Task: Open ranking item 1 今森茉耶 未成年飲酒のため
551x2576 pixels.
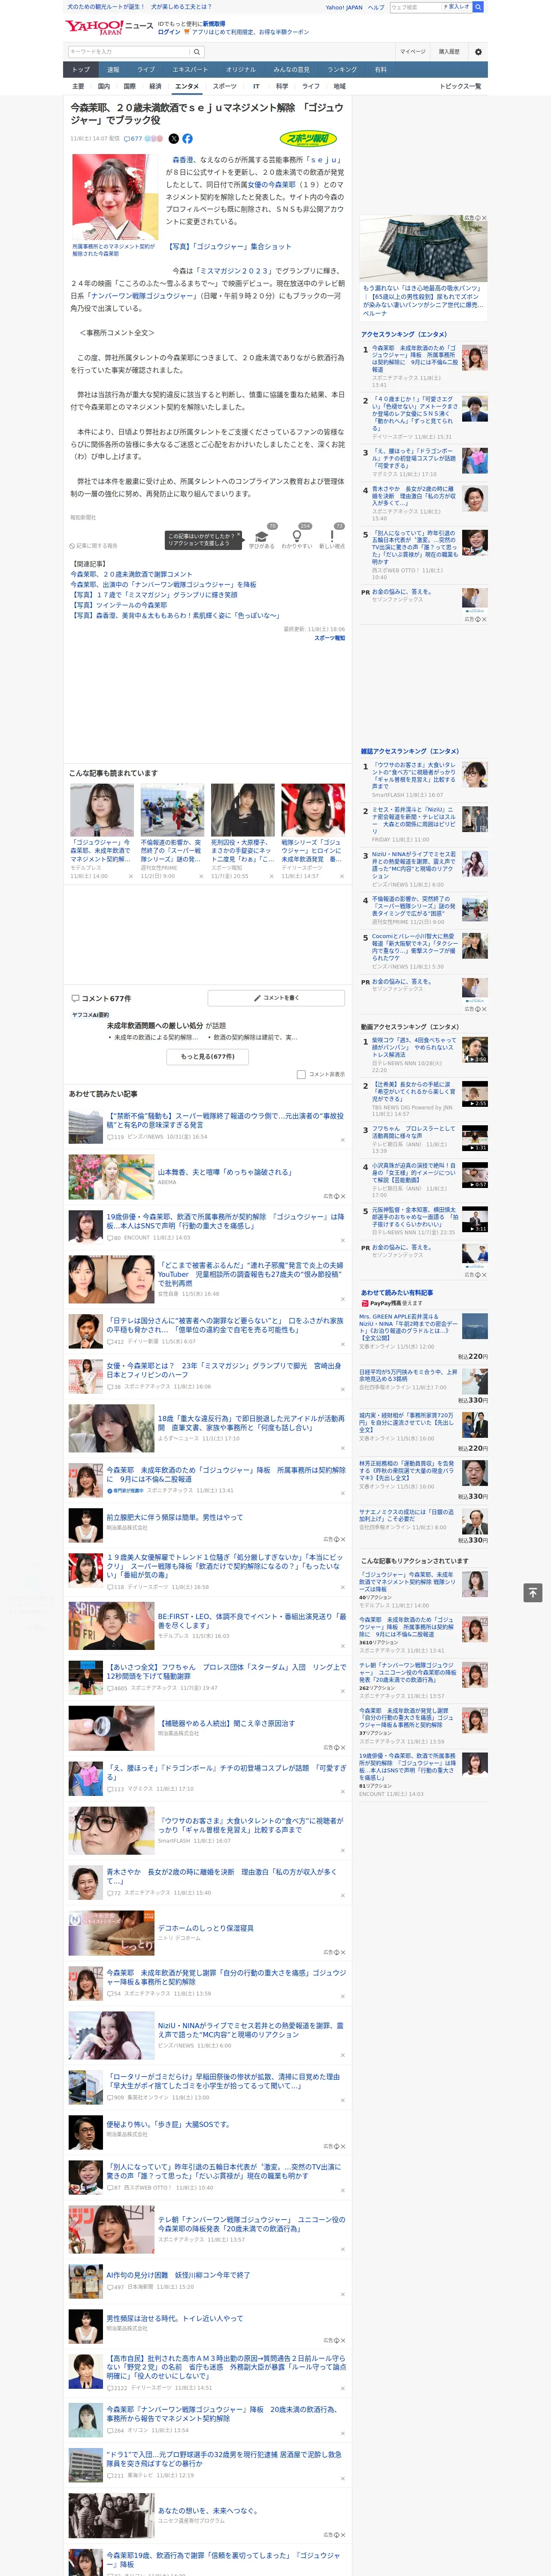Action: click(x=414, y=358)
